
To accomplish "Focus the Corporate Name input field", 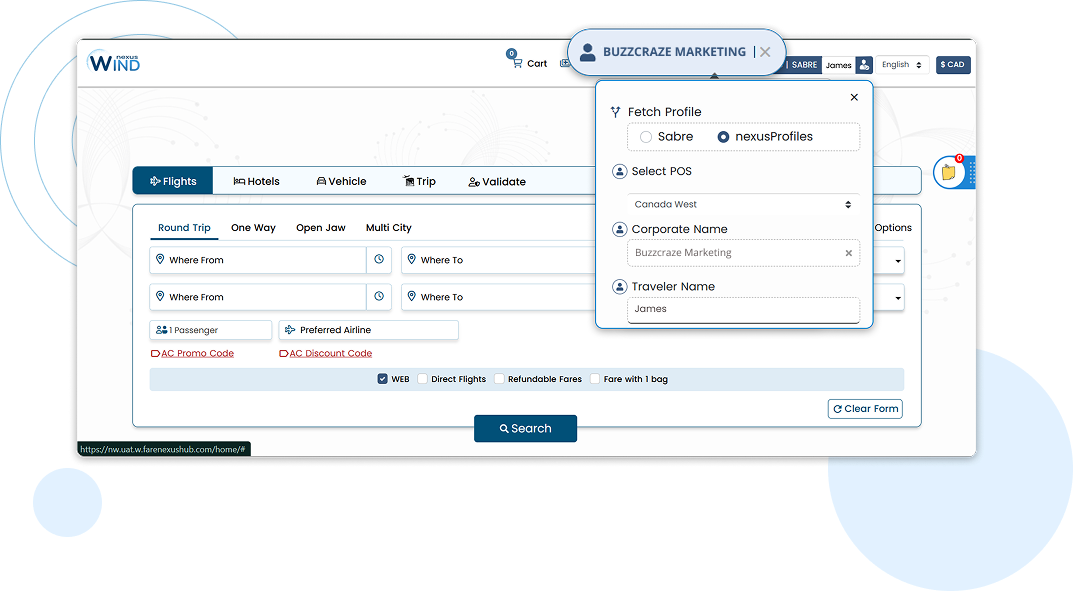I will point(743,253).
